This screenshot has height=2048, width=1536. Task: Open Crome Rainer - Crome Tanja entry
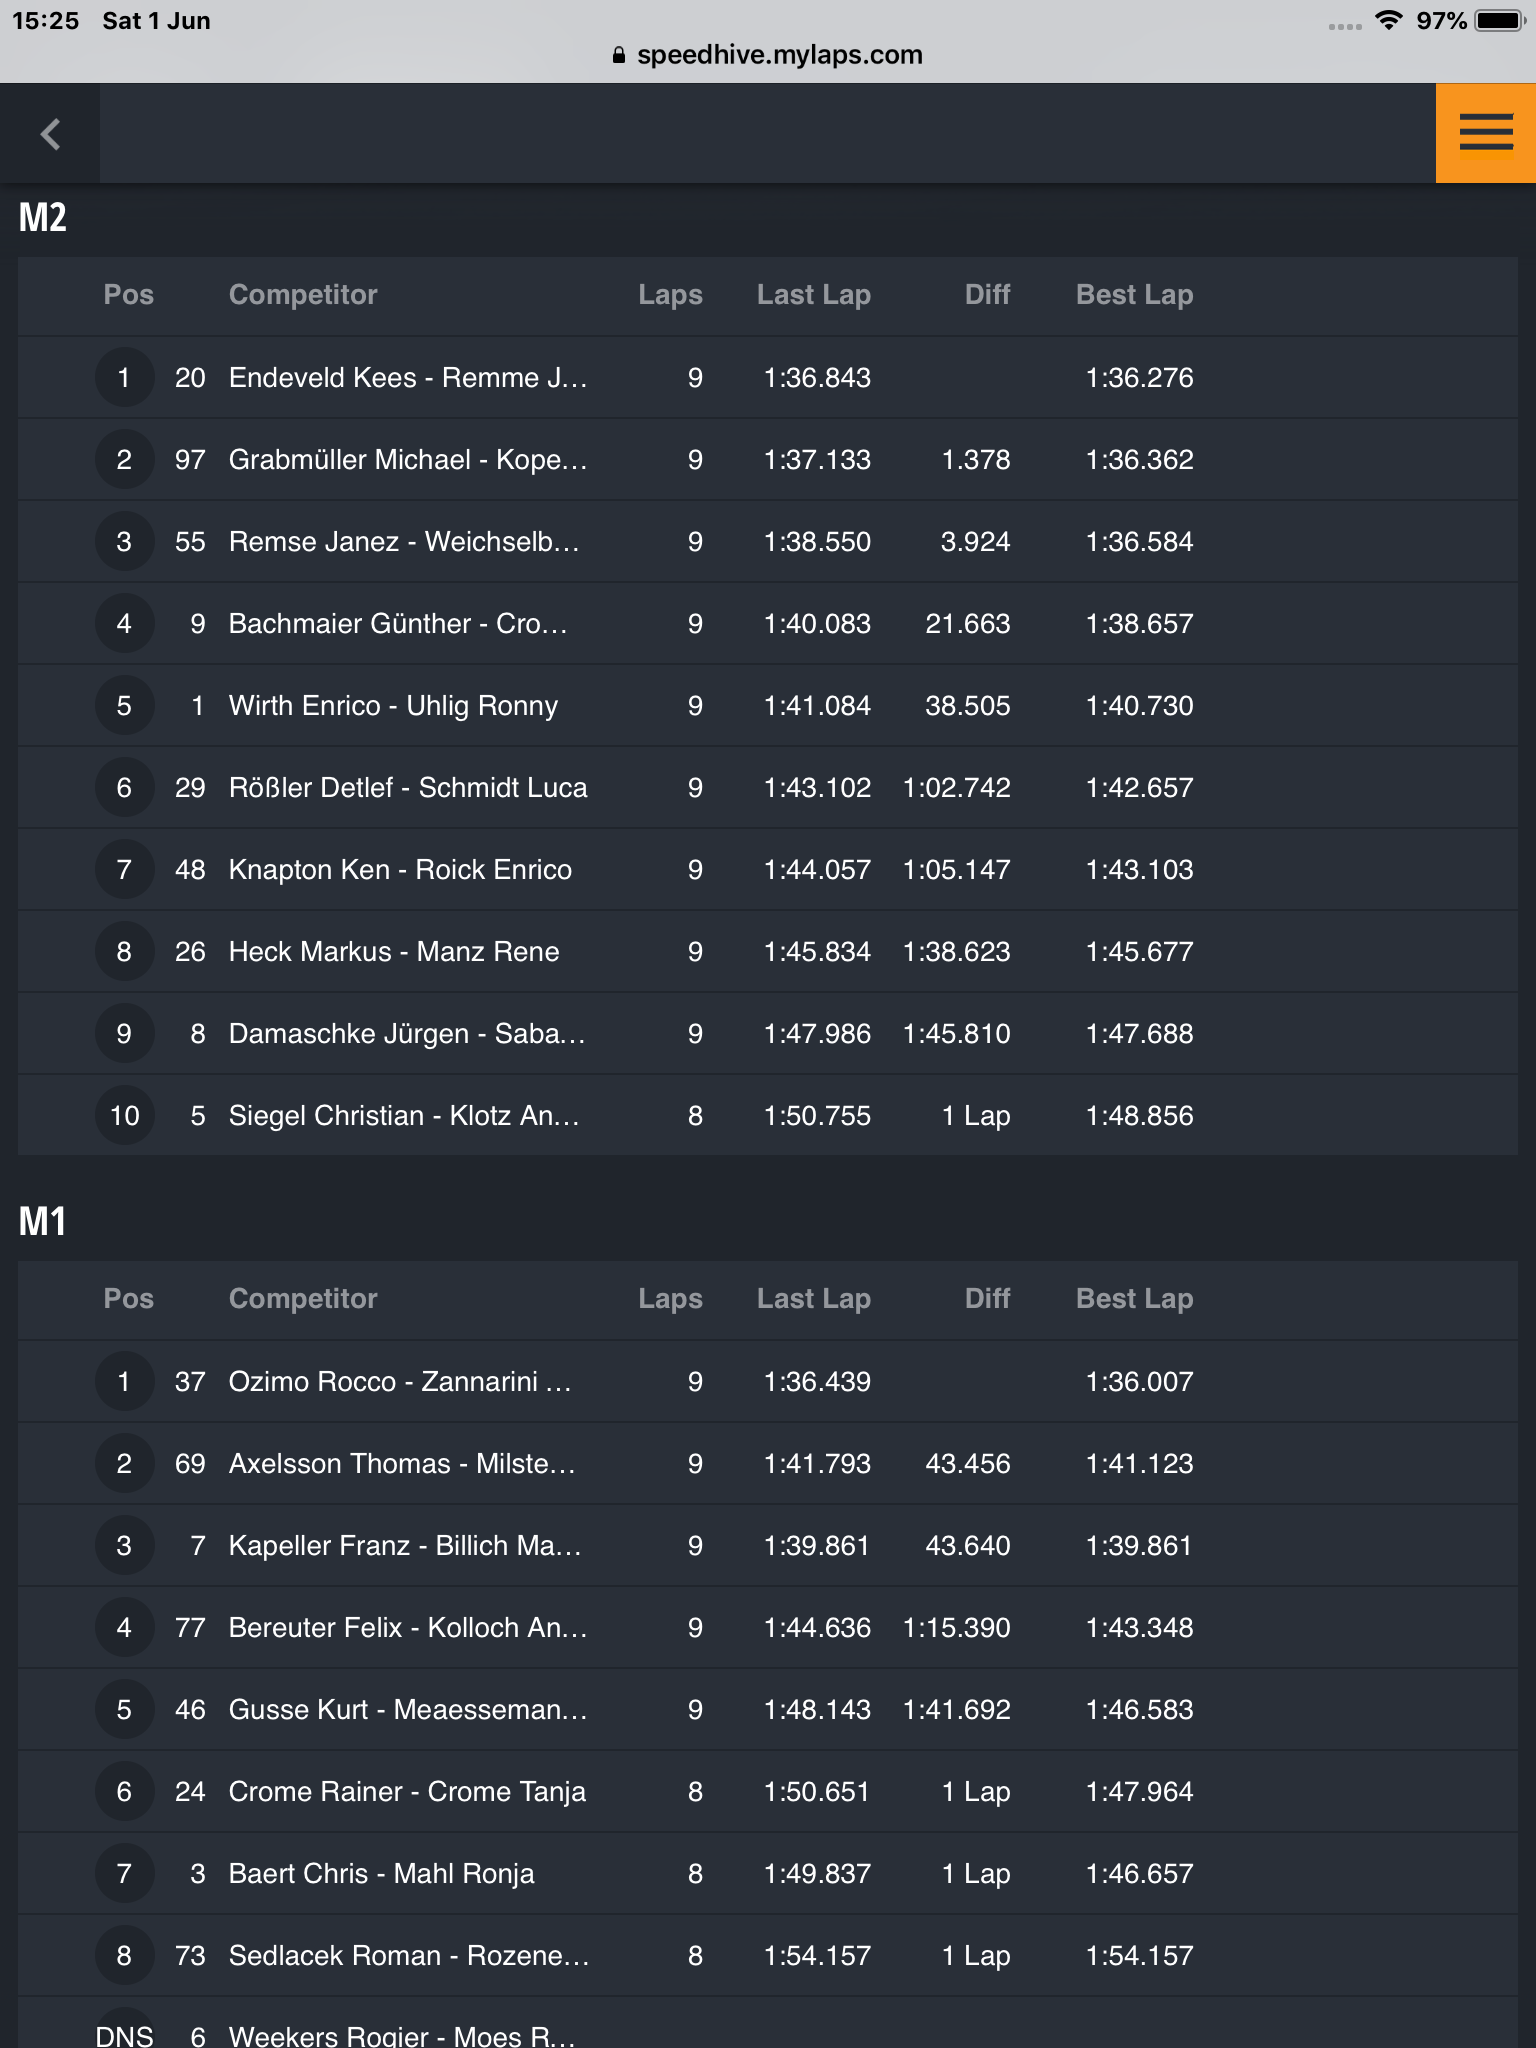click(768, 1791)
